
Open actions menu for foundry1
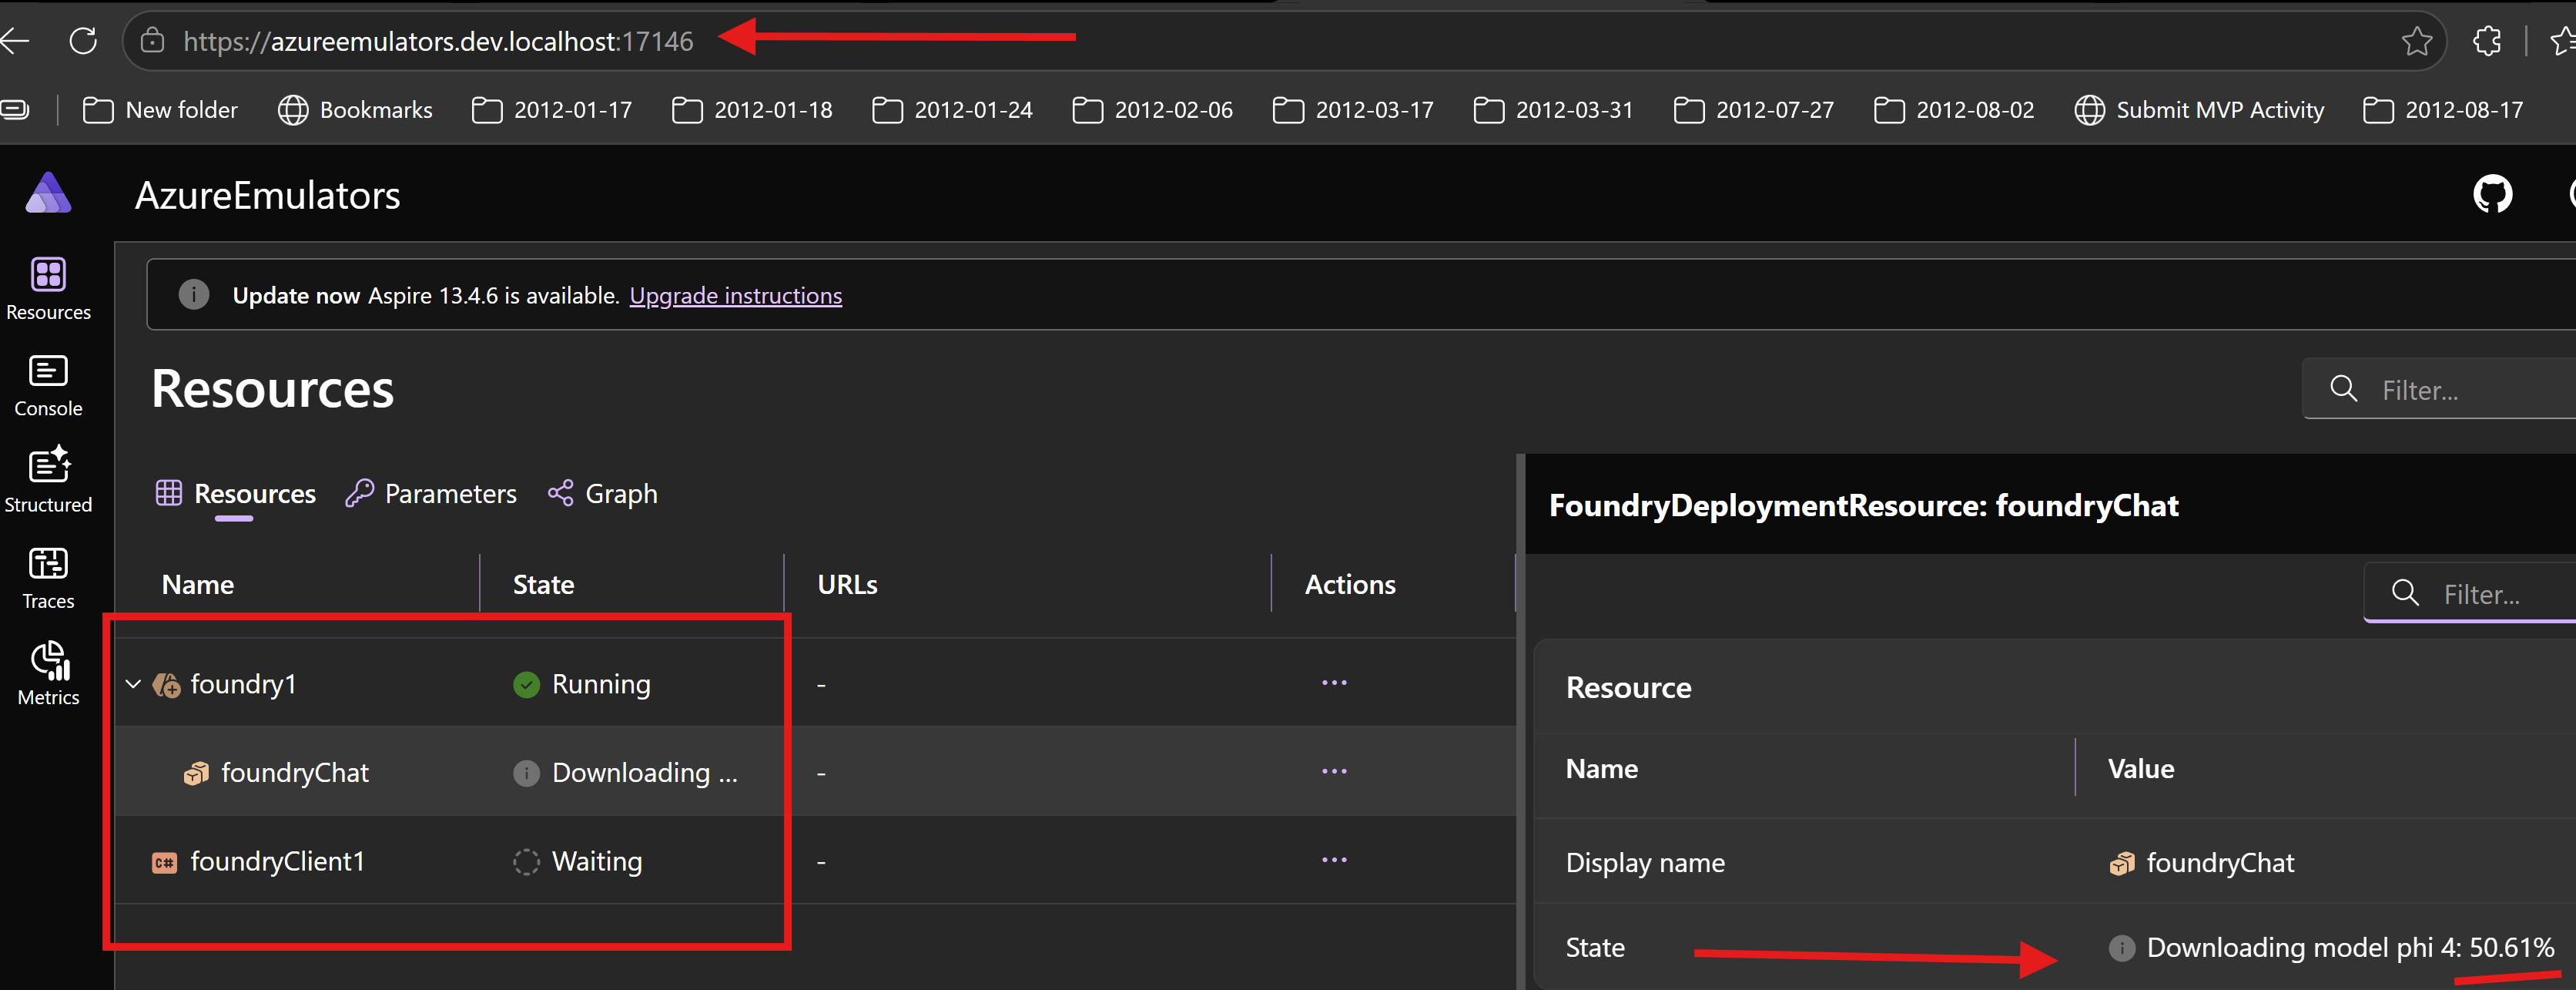[1334, 683]
